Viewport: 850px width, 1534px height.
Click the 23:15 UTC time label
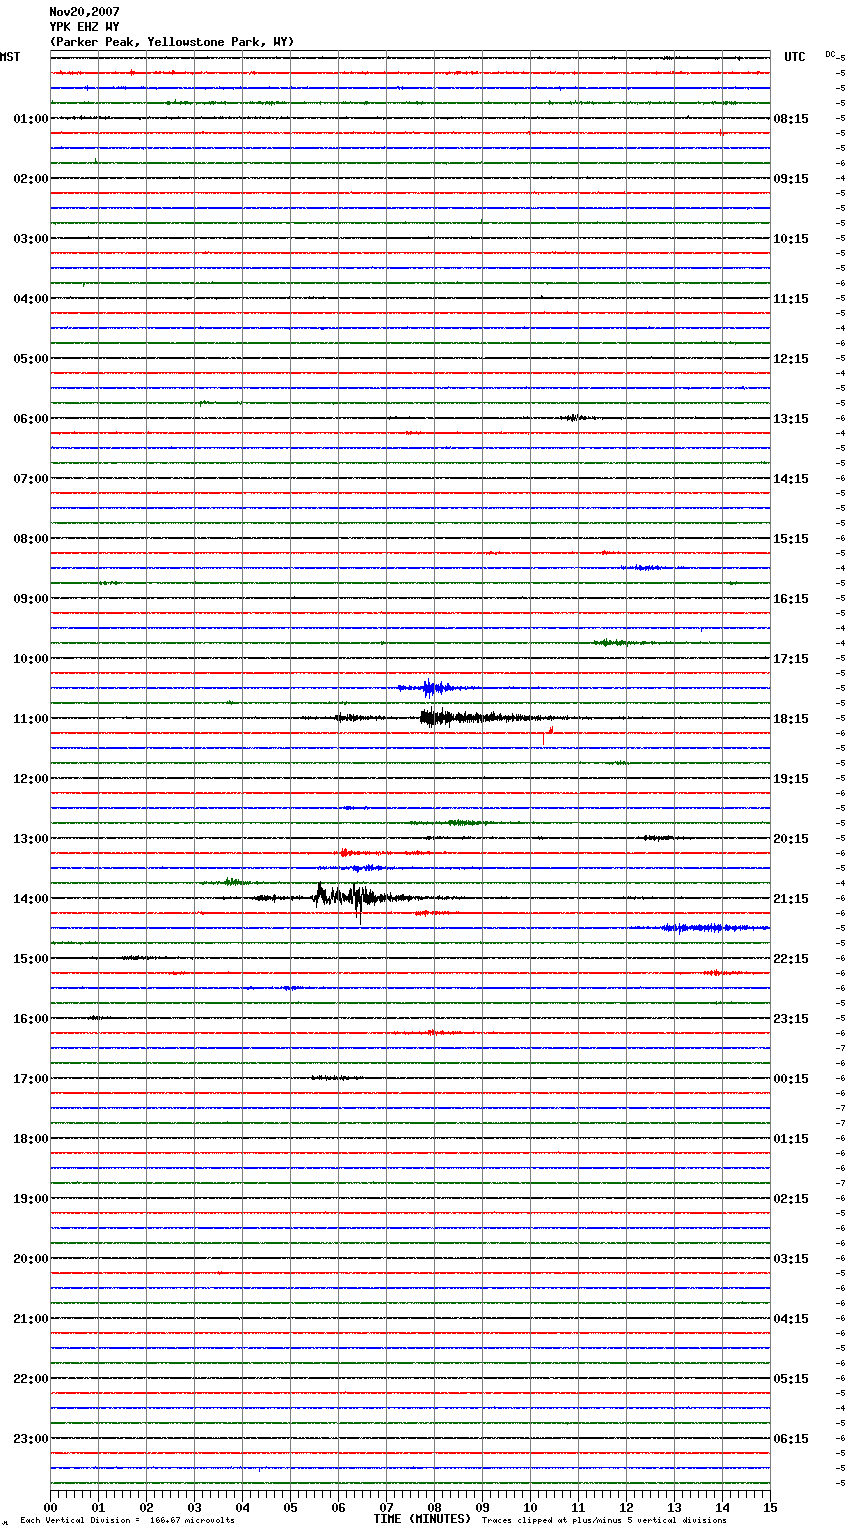tap(791, 1019)
